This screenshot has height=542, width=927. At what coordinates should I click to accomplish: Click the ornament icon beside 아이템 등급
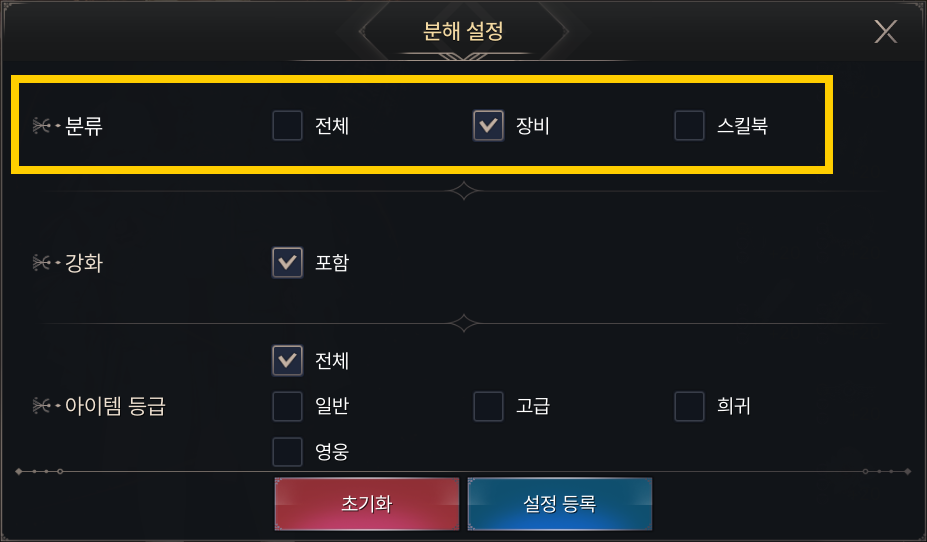pos(45,406)
